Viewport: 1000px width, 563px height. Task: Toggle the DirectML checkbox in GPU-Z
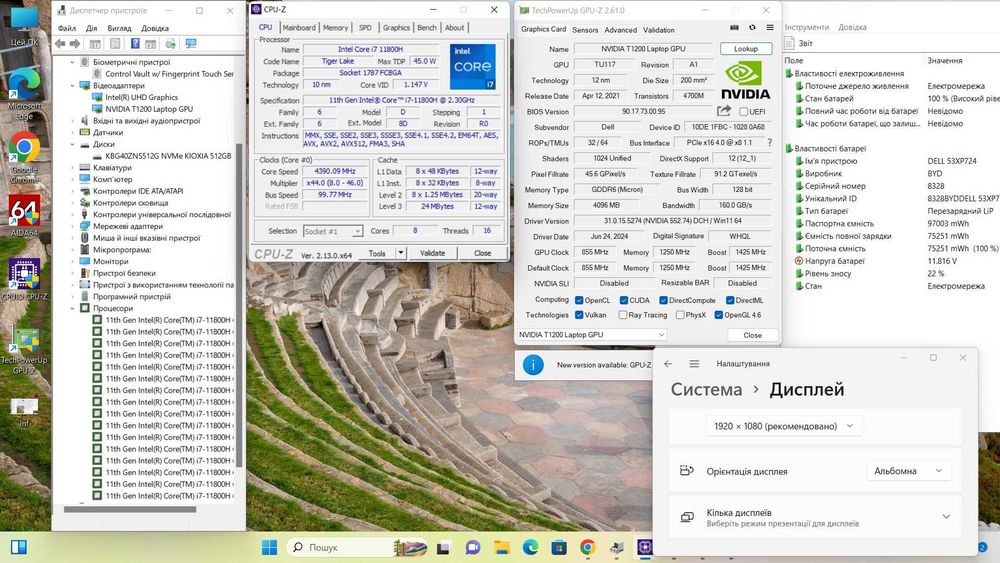tap(730, 300)
